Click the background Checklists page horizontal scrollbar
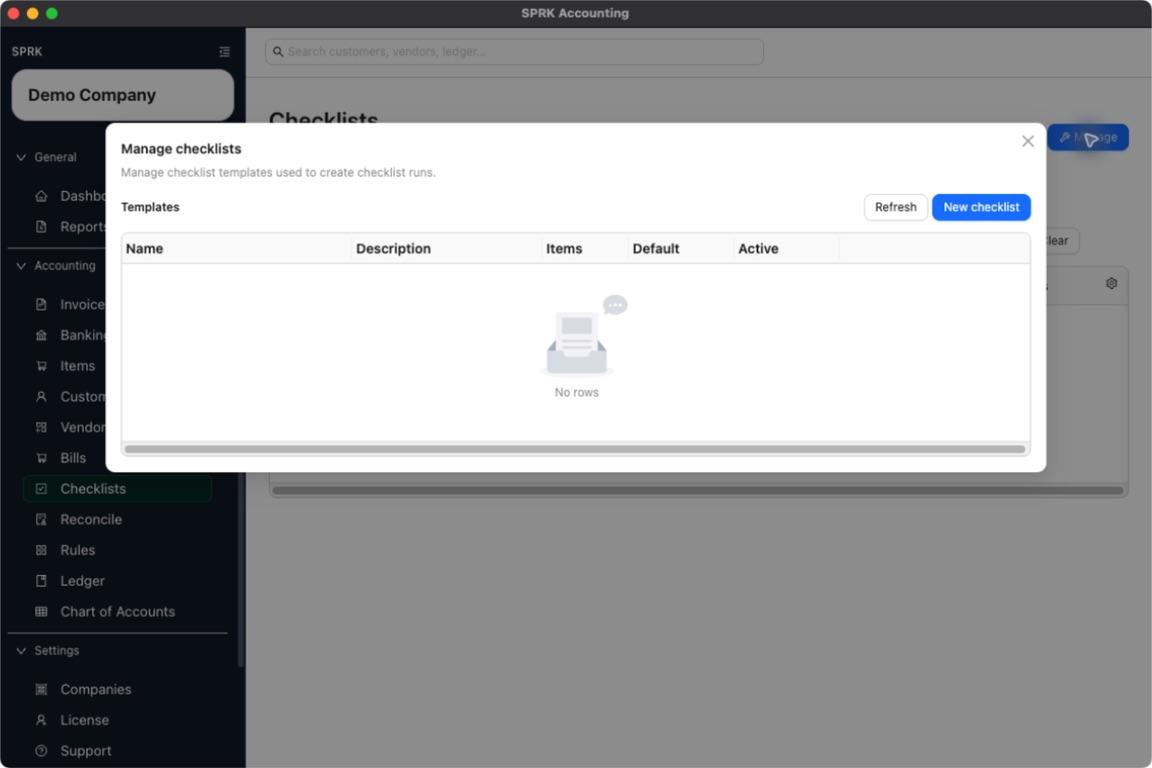Screen dimensions: 1152x768 point(697,490)
